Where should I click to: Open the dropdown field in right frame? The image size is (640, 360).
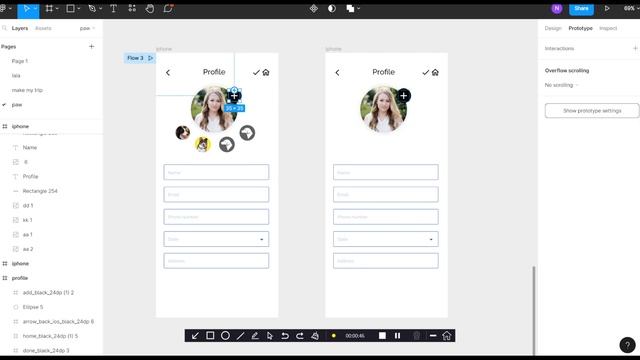[x=386, y=239]
